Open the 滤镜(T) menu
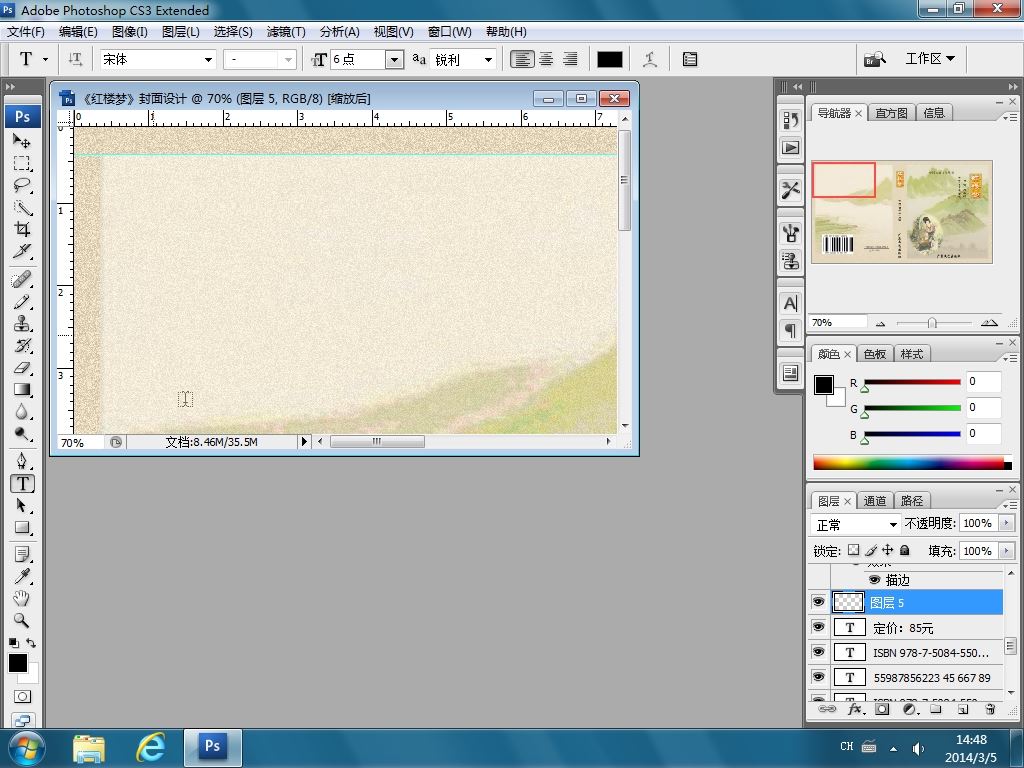Image resolution: width=1024 pixels, height=768 pixels. pyautogui.click(x=286, y=31)
